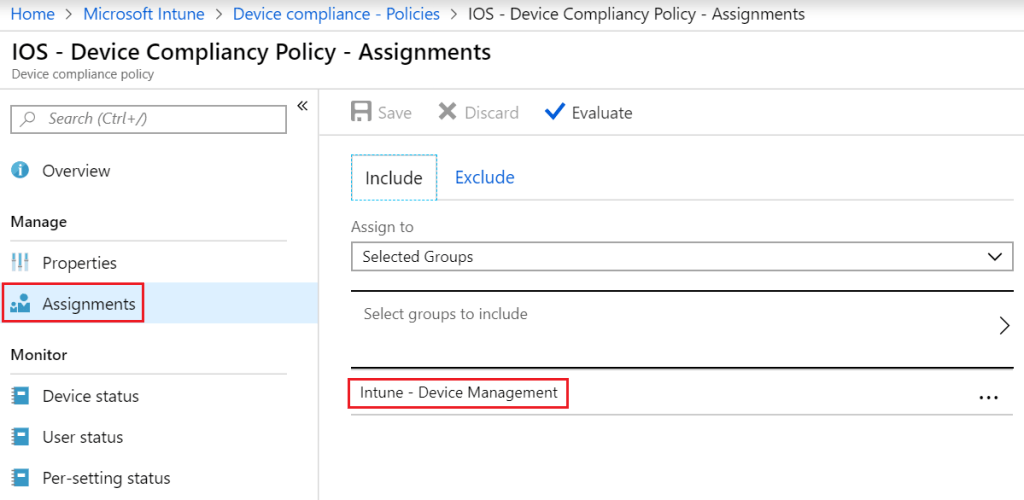Go to Home breadcrumb link
This screenshot has width=1024, height=500.
(x=32, y=14)
